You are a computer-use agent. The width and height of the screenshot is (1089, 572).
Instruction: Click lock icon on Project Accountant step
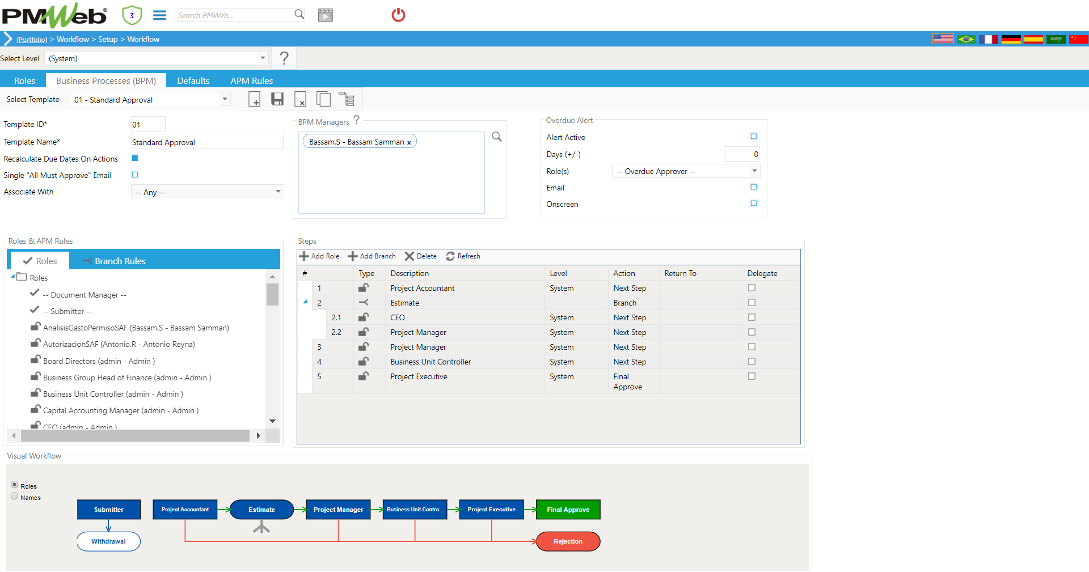[363, 287]
